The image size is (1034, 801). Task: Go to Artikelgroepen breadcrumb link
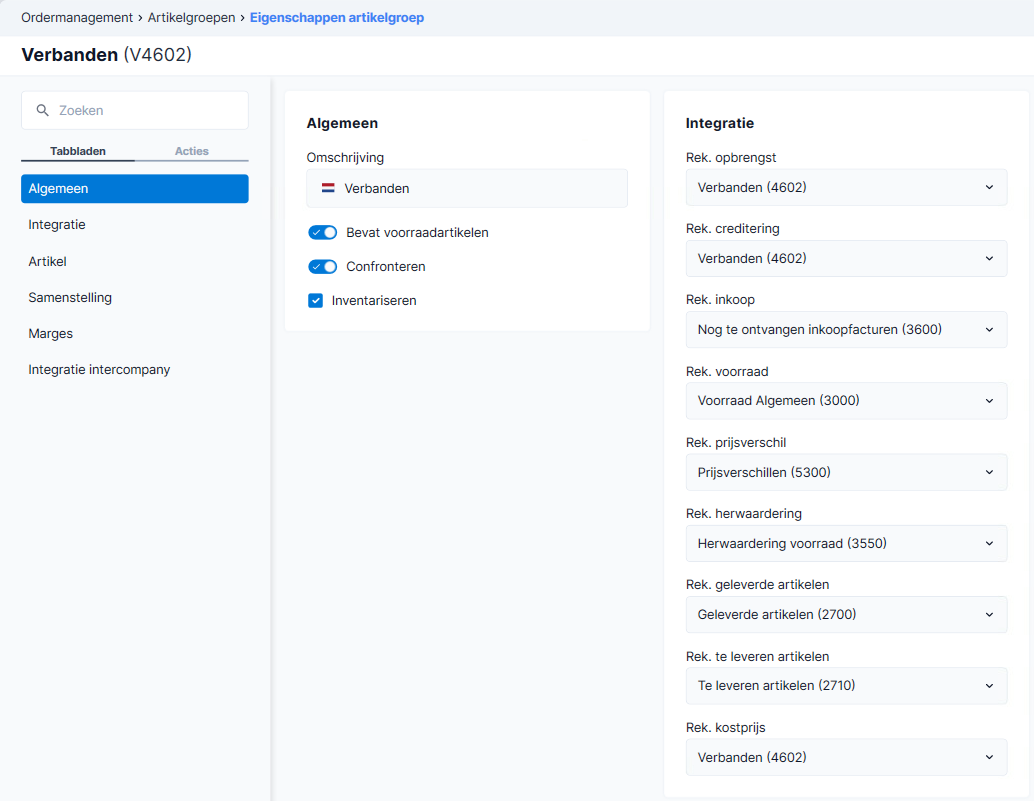pos(191,18)
